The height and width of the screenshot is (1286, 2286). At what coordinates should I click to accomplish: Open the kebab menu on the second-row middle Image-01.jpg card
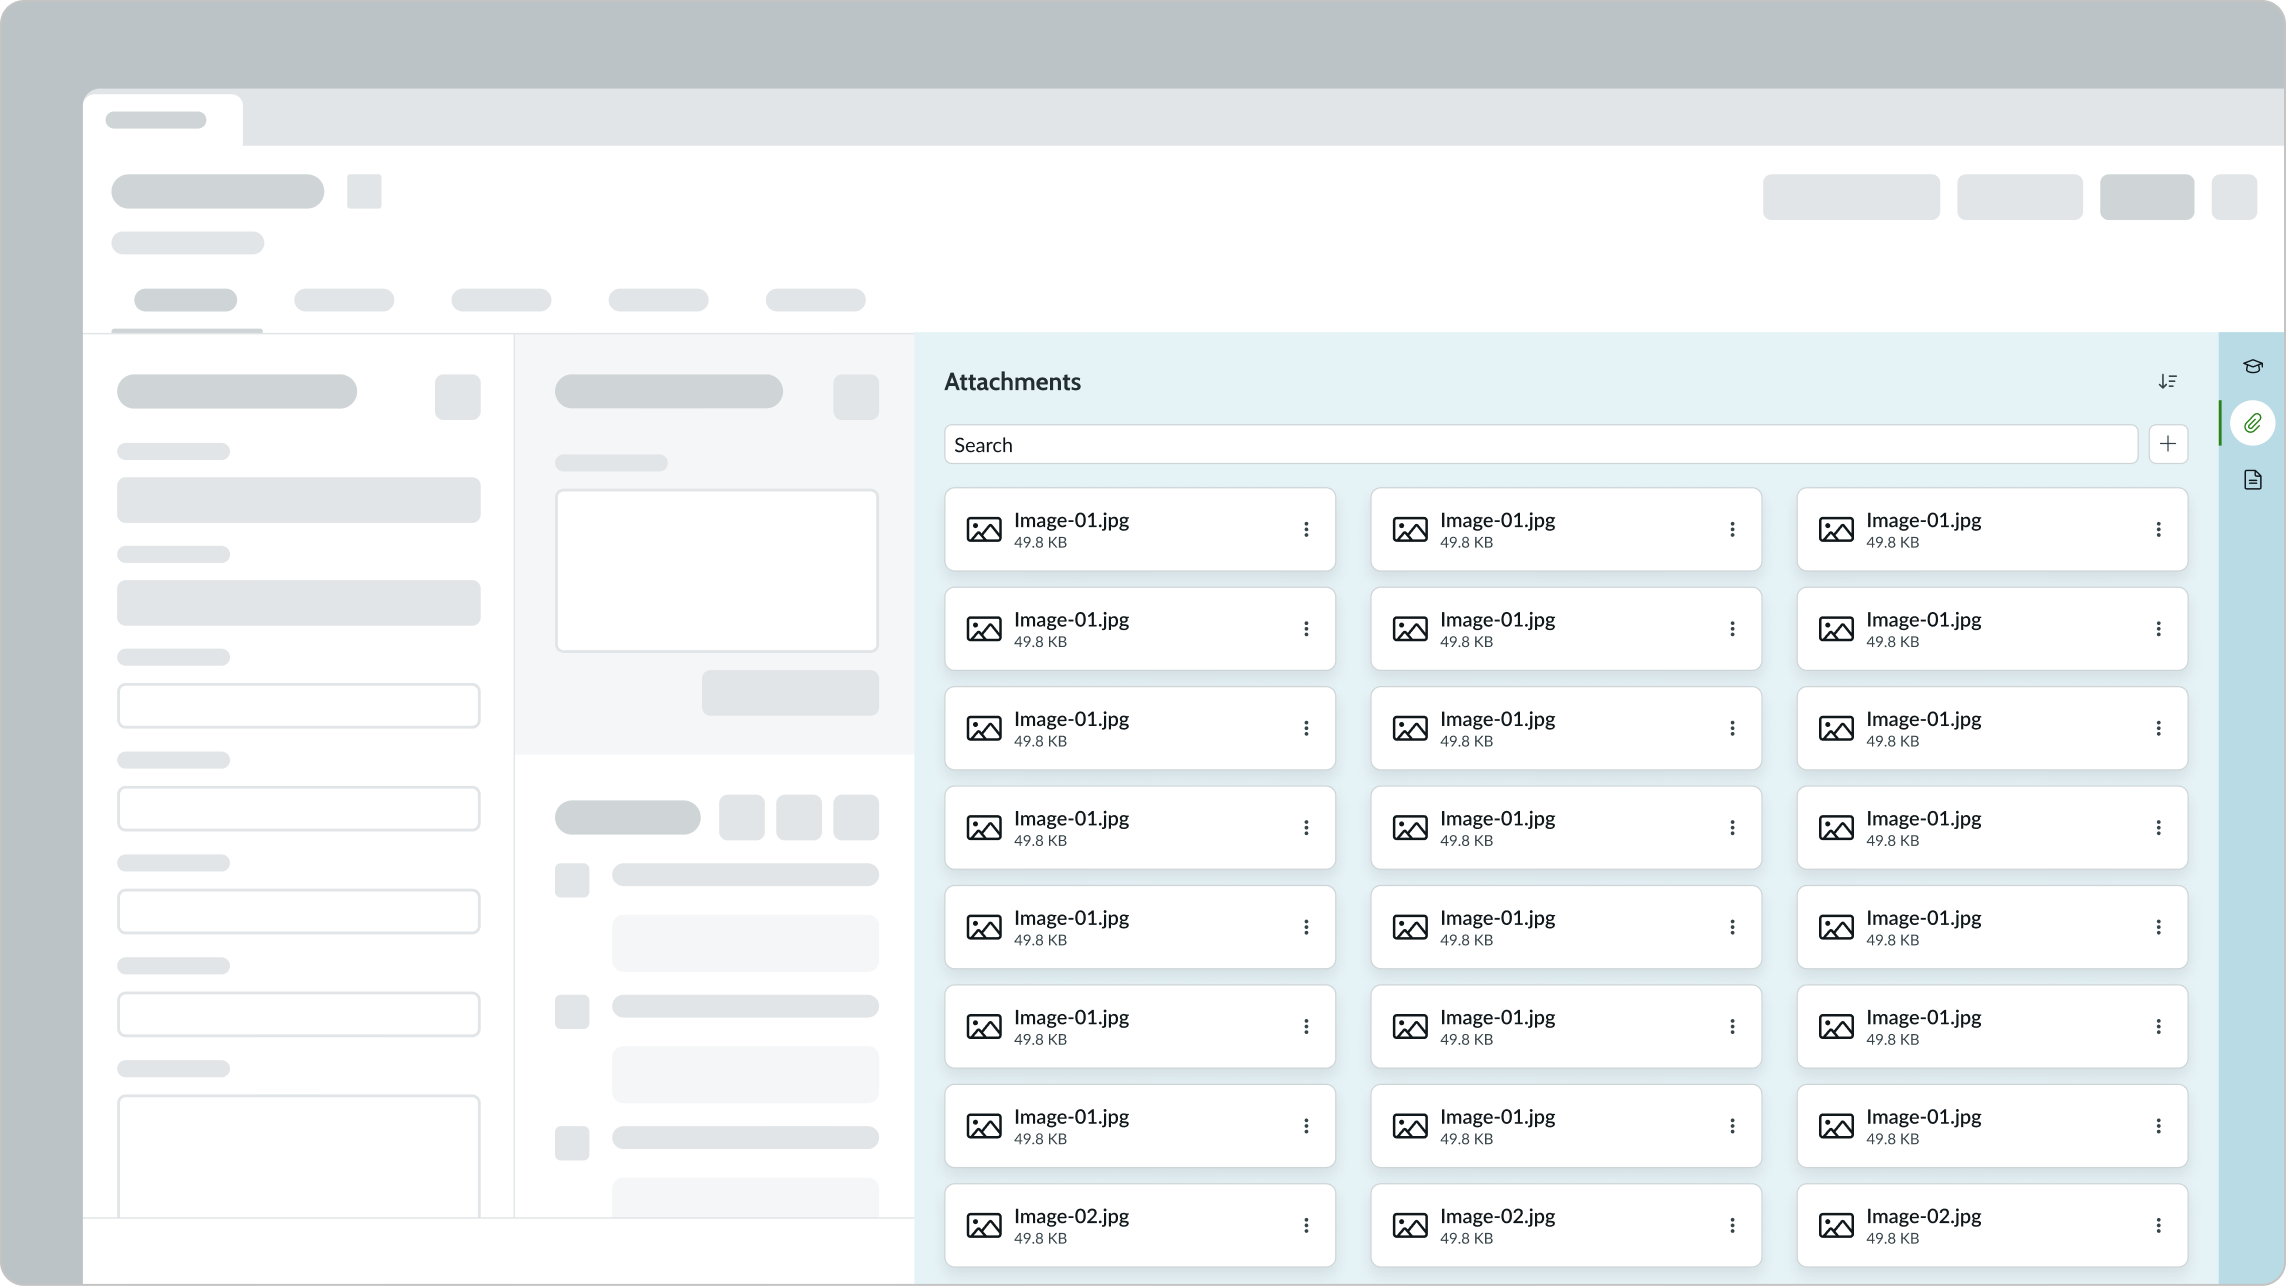1732,629
